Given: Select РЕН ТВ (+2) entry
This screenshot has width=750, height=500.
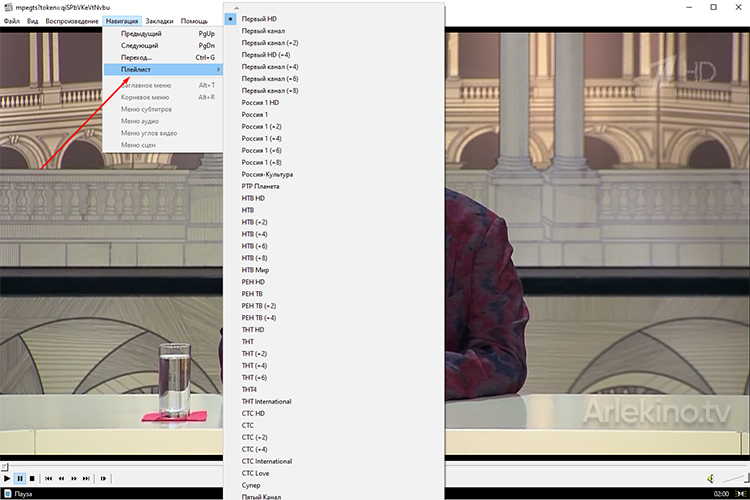Looking at the screenshot, I should point(333,306).
